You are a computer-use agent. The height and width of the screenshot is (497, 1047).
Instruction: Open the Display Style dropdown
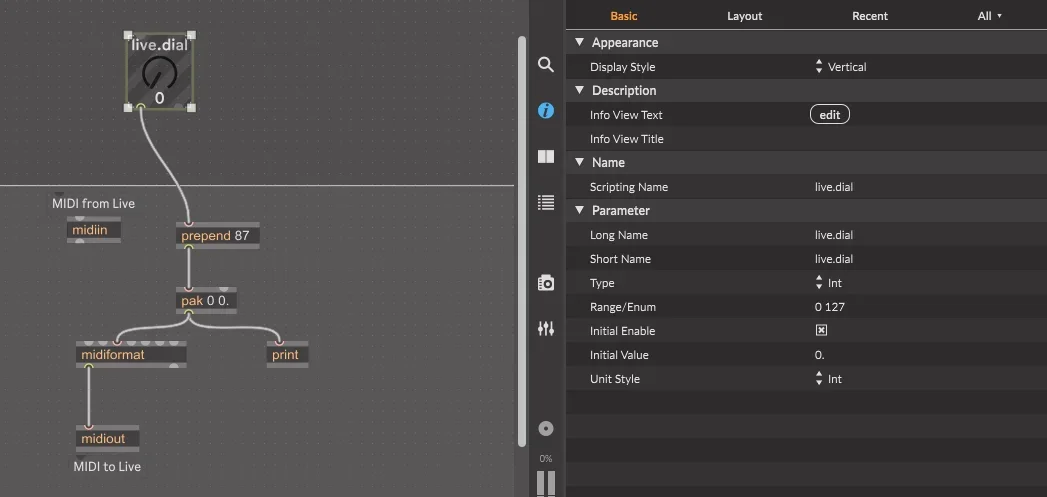pyautogui.click(x=840, y=67)
